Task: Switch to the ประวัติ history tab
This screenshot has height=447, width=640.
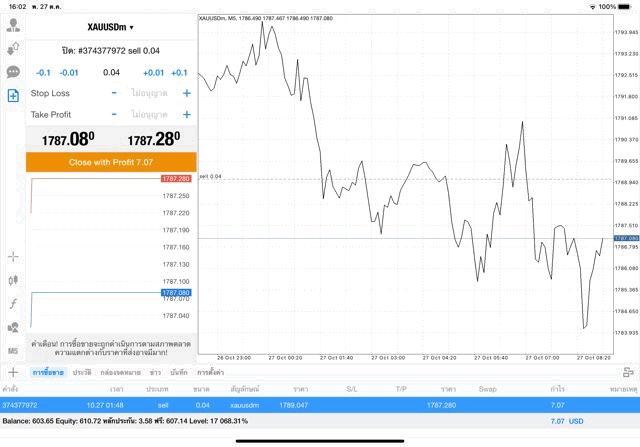Action: (82, 372)
